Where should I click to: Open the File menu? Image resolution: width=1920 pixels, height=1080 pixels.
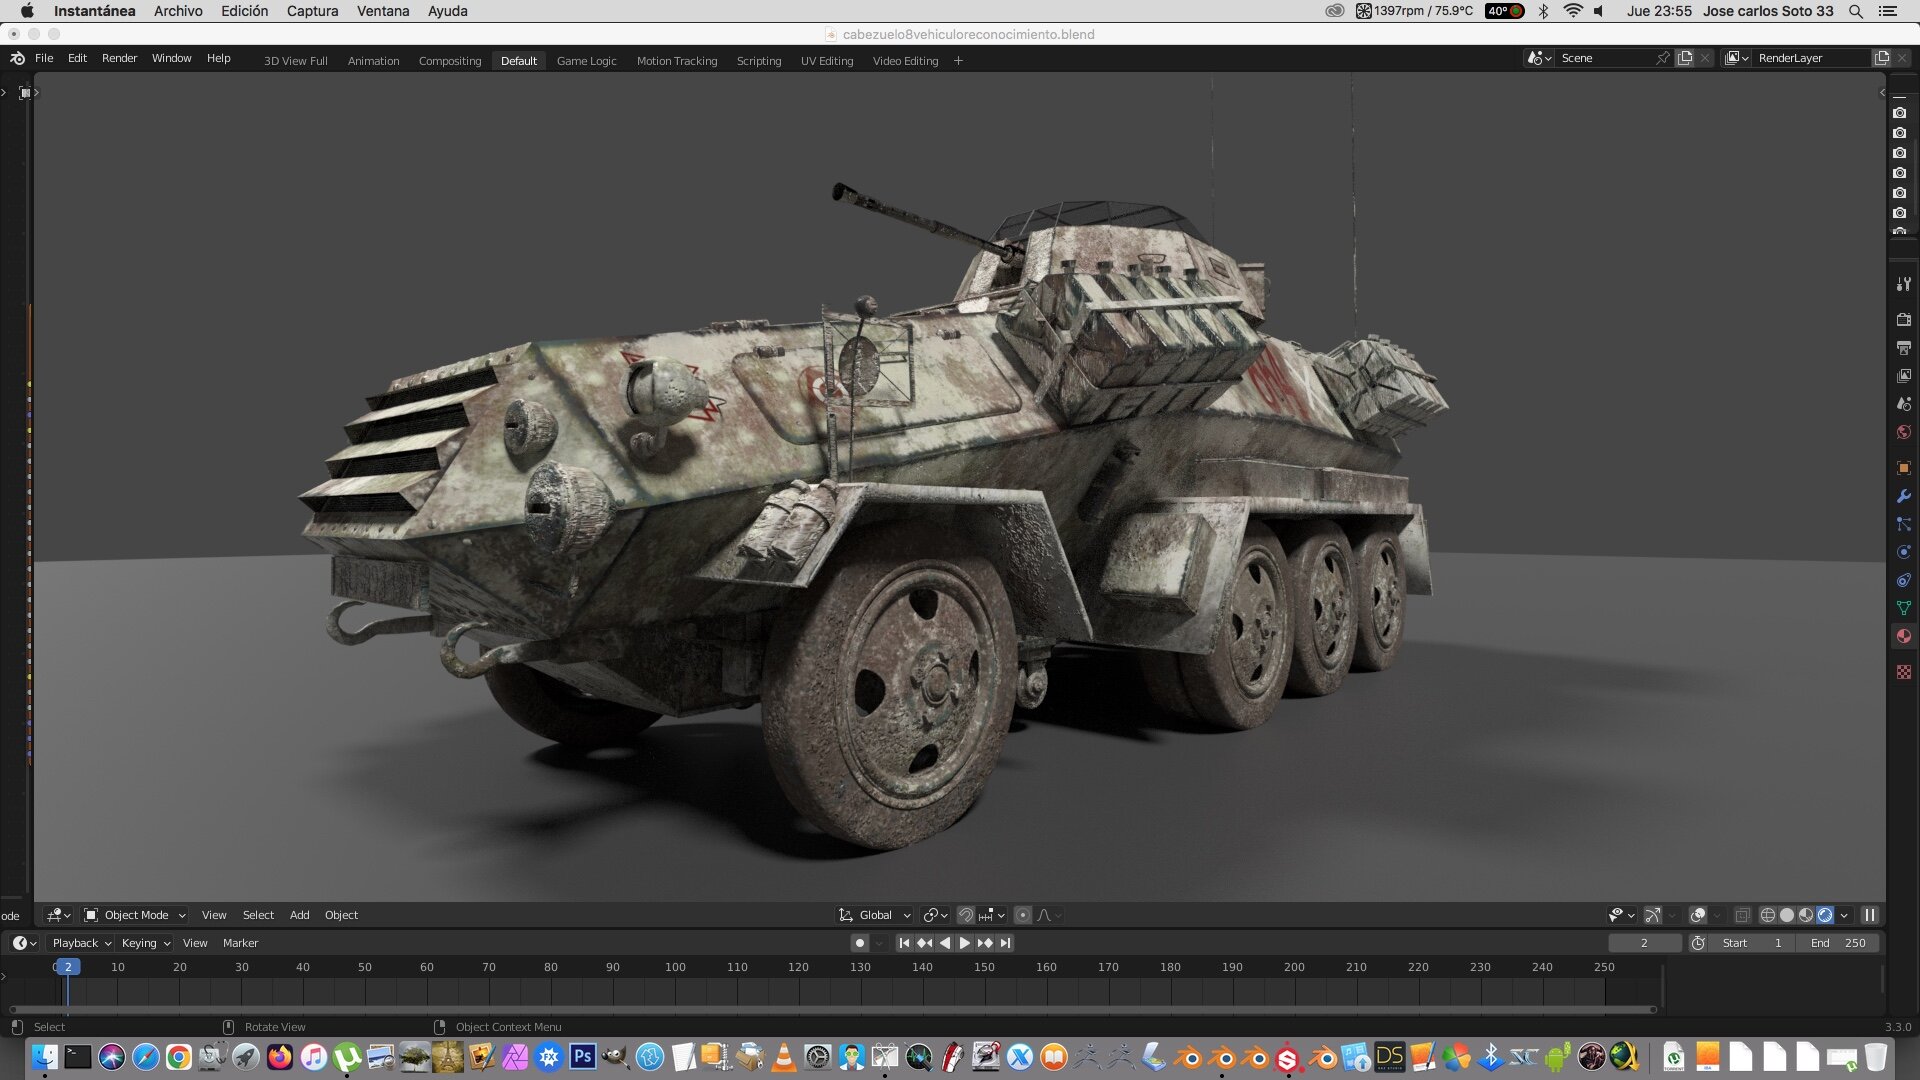pyautogui.click(x=44, y=58)
